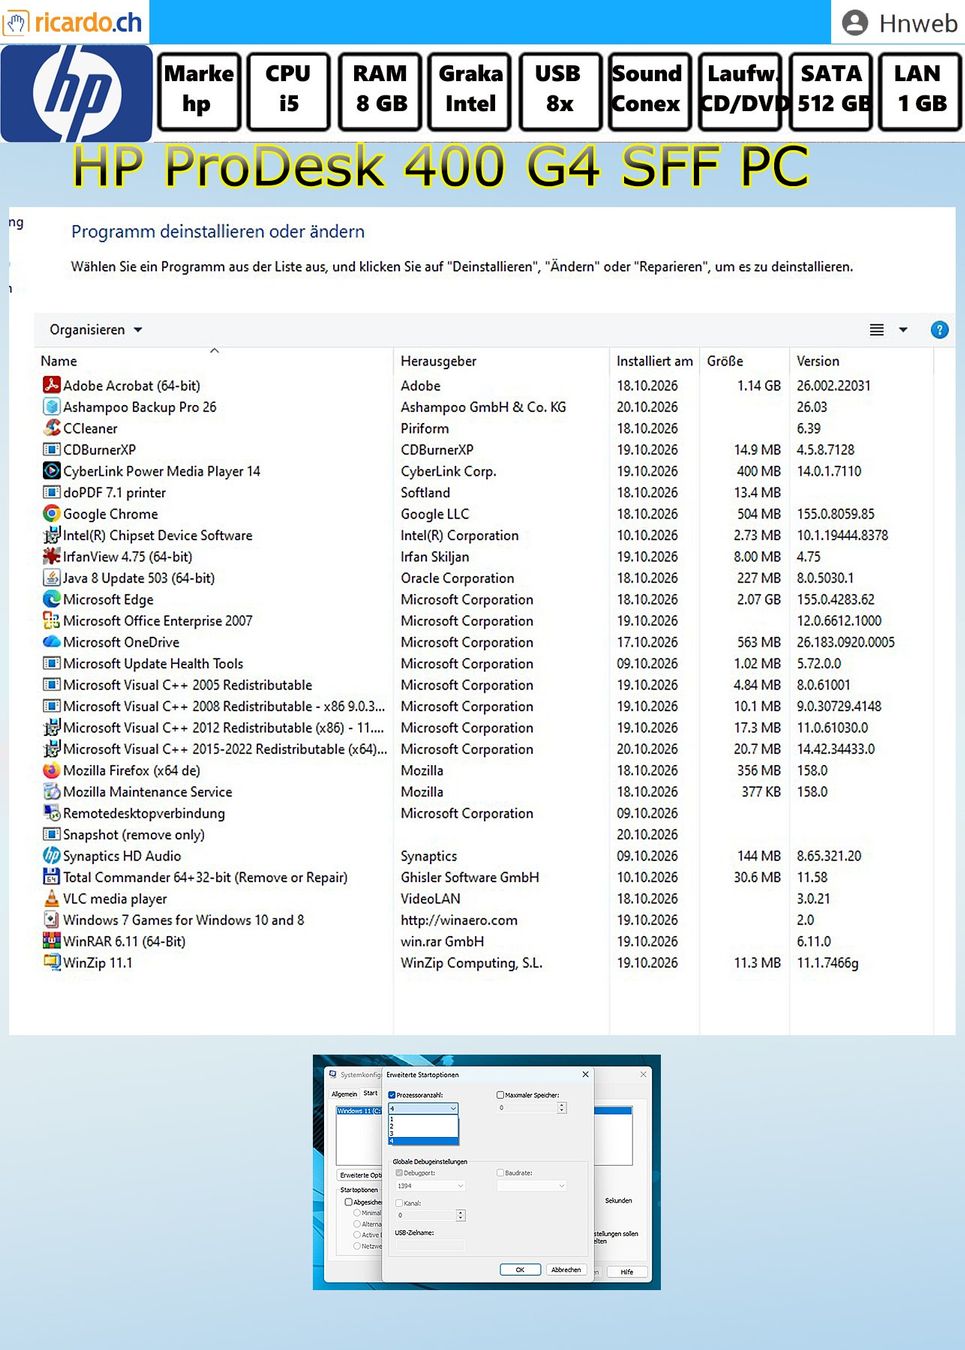Select the Total Commander floppy icon
Screen dimensions: 965x1350
point(51,877)
